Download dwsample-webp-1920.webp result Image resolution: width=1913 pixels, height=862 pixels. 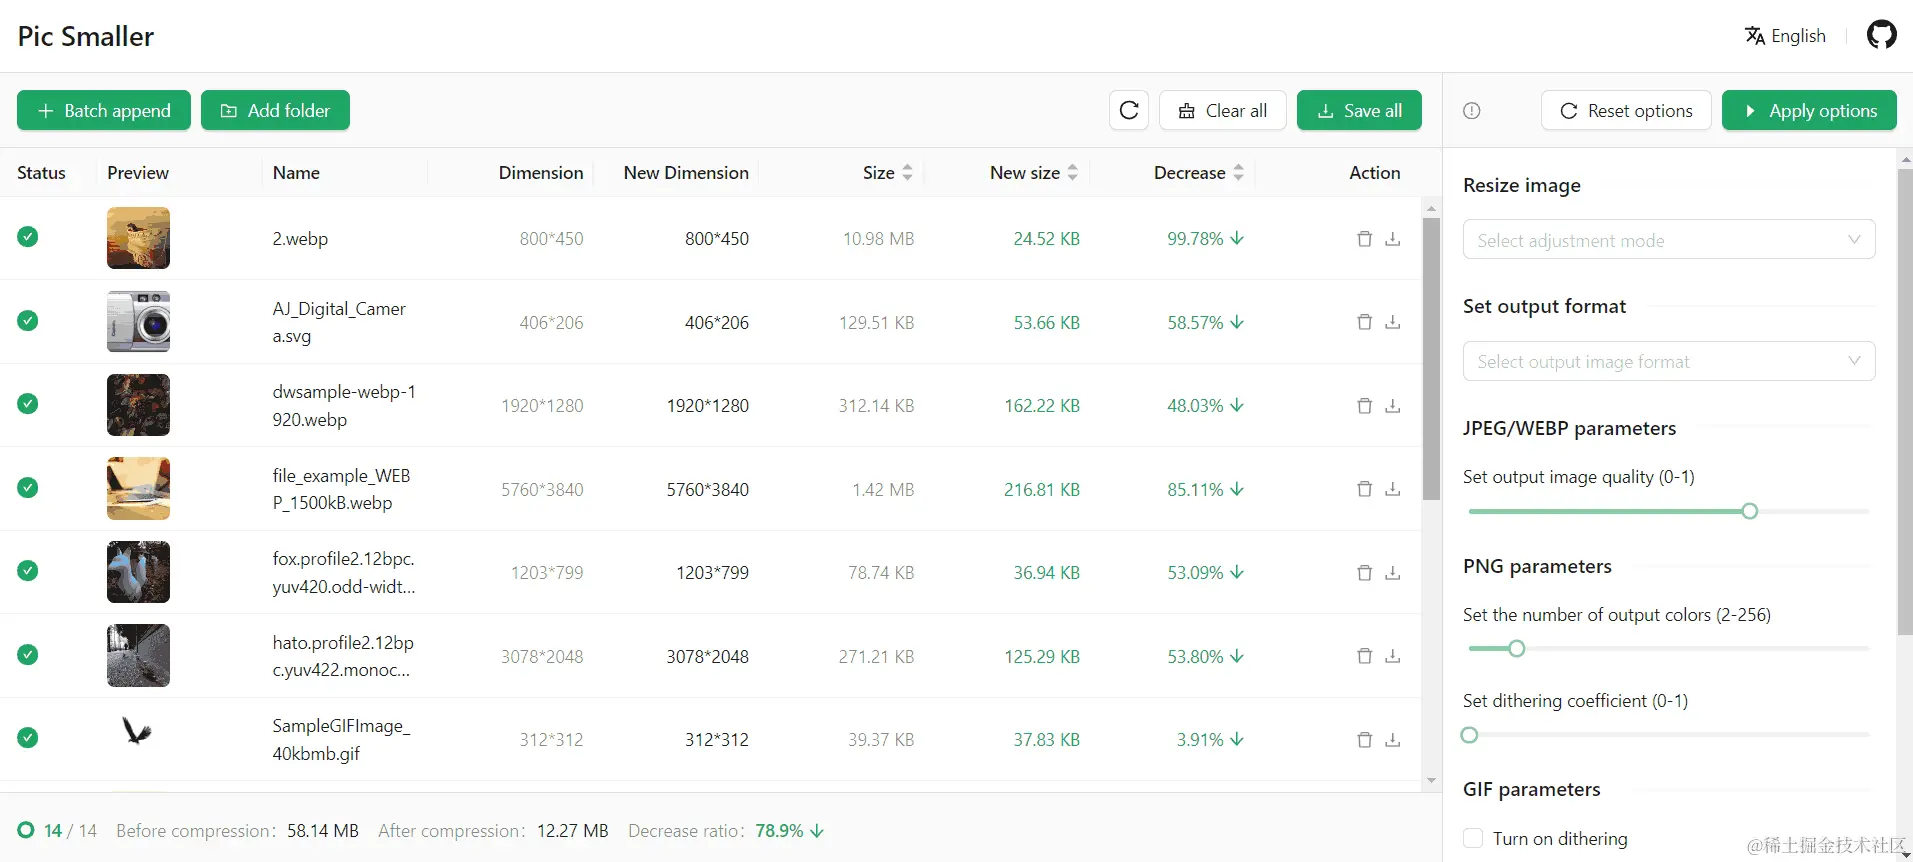click(x=1393, y=406)
